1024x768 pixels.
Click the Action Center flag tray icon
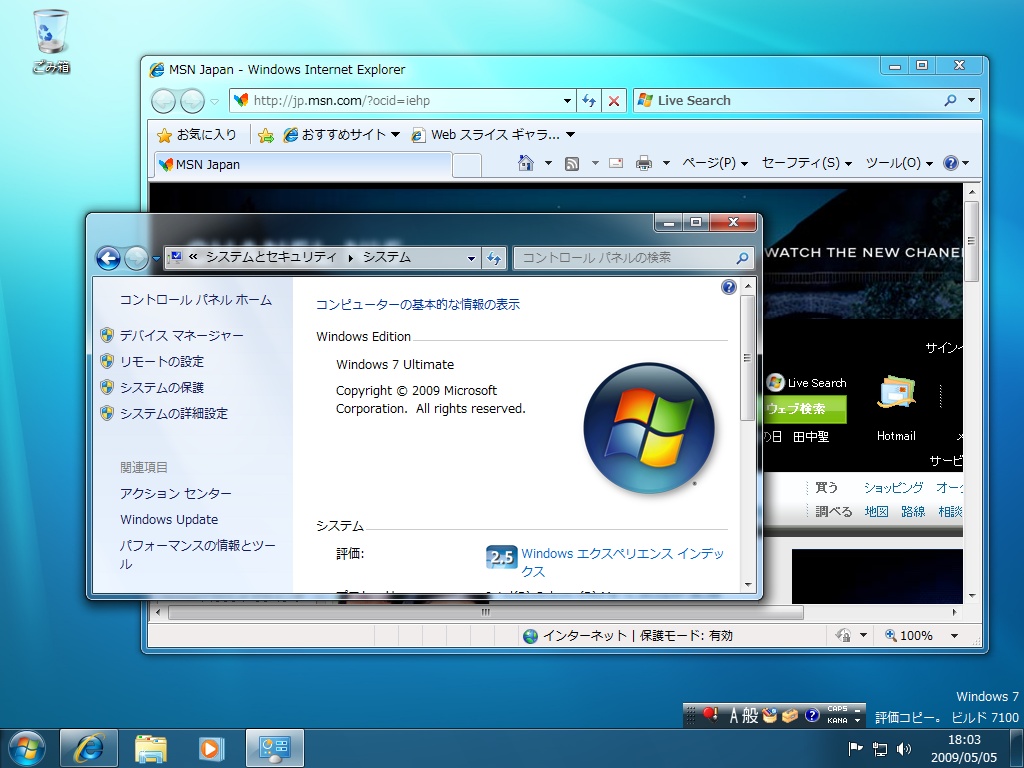point(854,748)
